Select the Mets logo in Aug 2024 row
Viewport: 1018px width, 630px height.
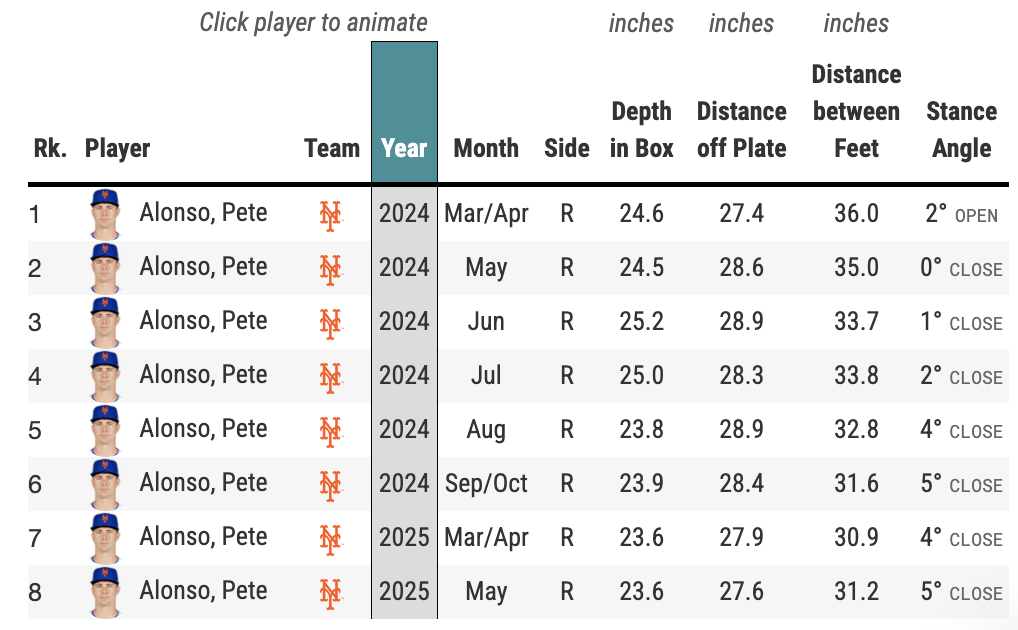tap(330, 430)
